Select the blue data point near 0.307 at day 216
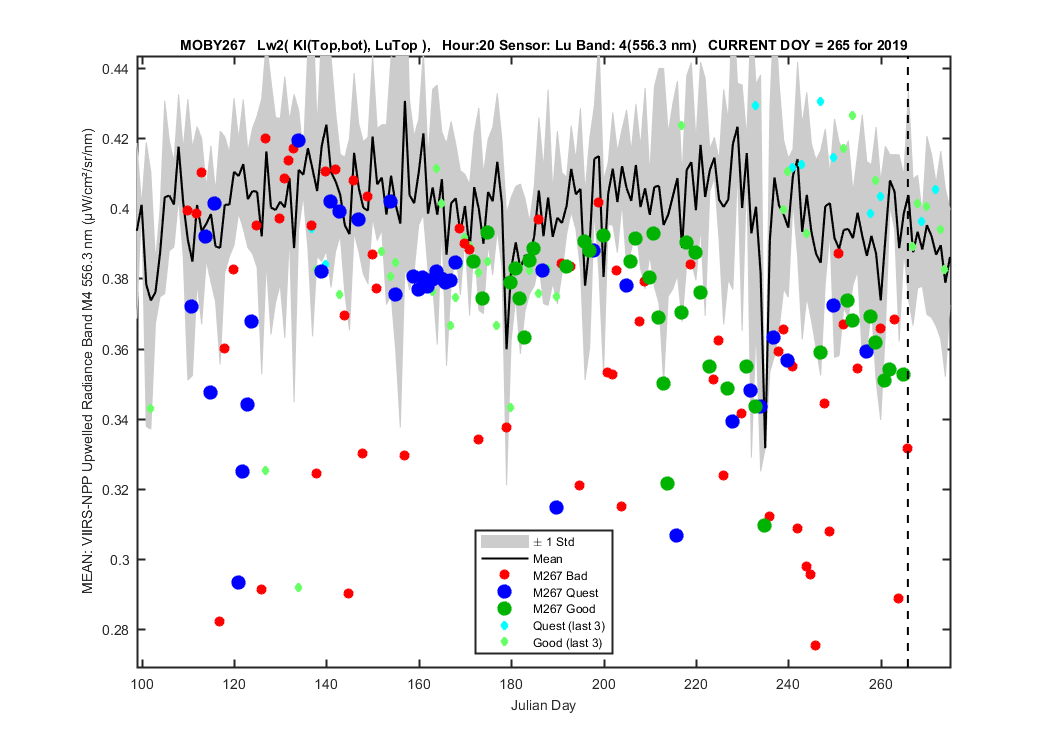Viewport: 1050px width, 750px height. coord(676,536)
